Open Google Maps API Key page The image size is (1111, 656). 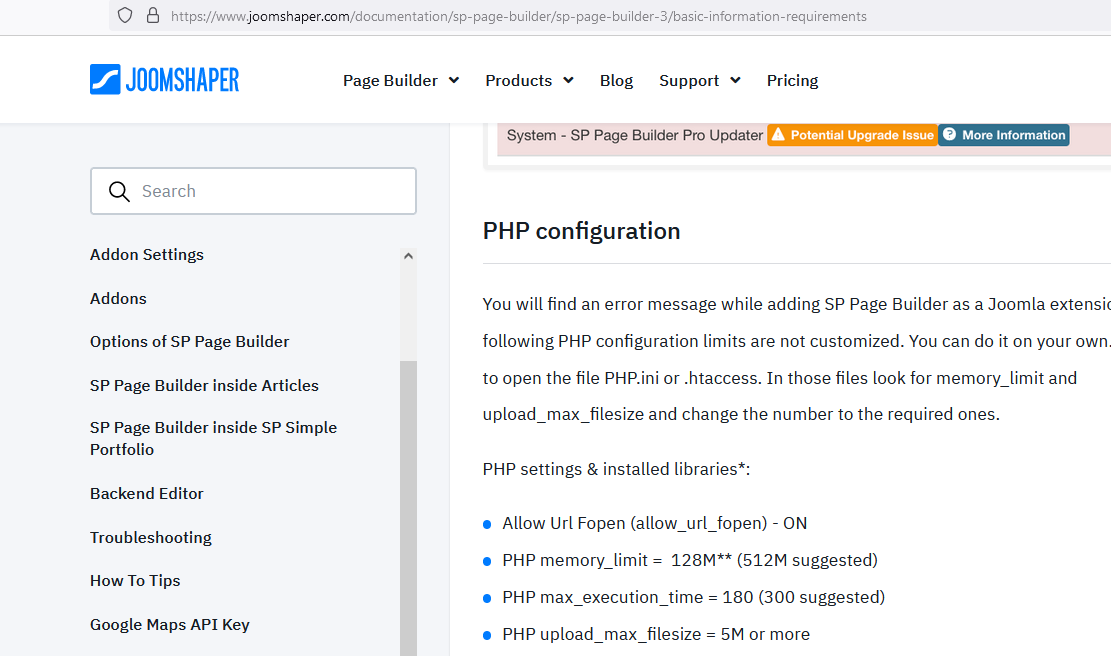coord(170,625)
